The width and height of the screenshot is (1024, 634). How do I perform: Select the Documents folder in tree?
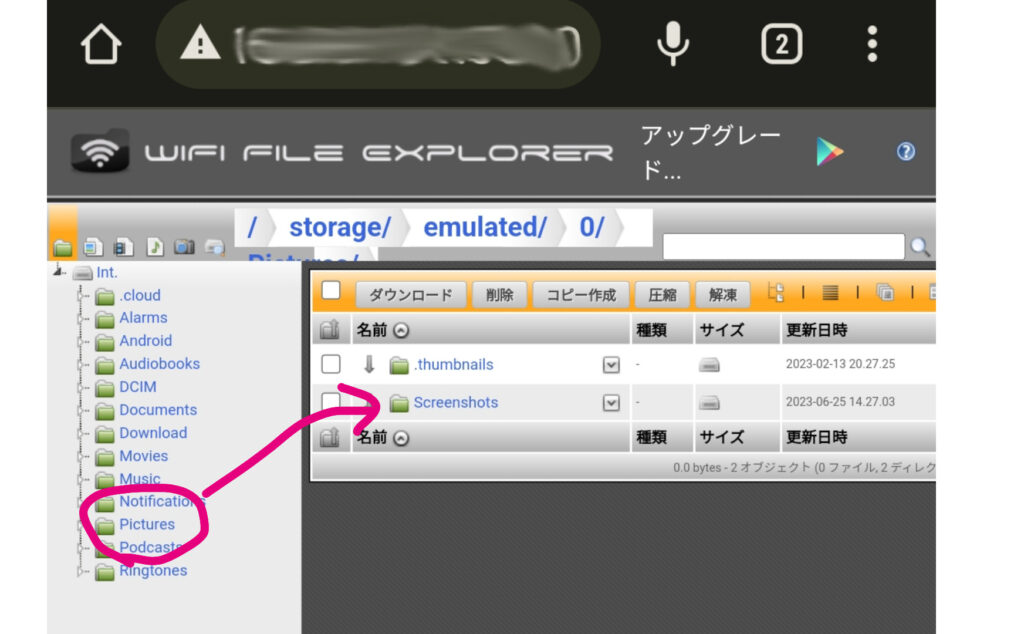pyautogui.click(x=158, y=410)
